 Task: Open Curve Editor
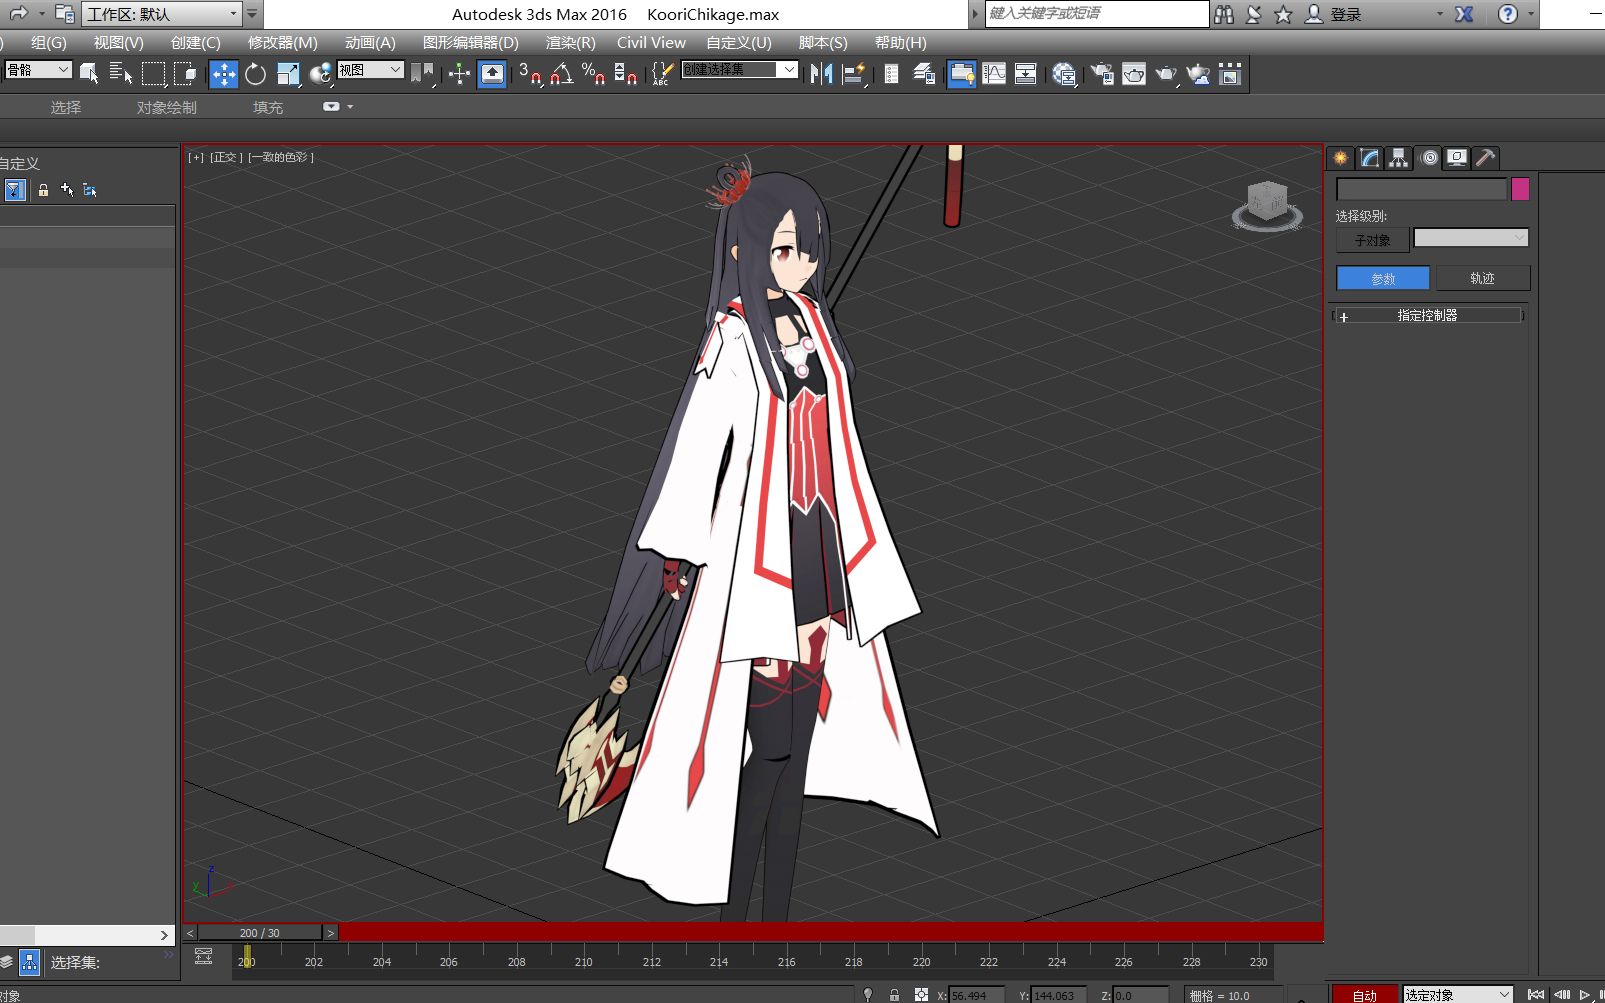(x=994, y=73)
